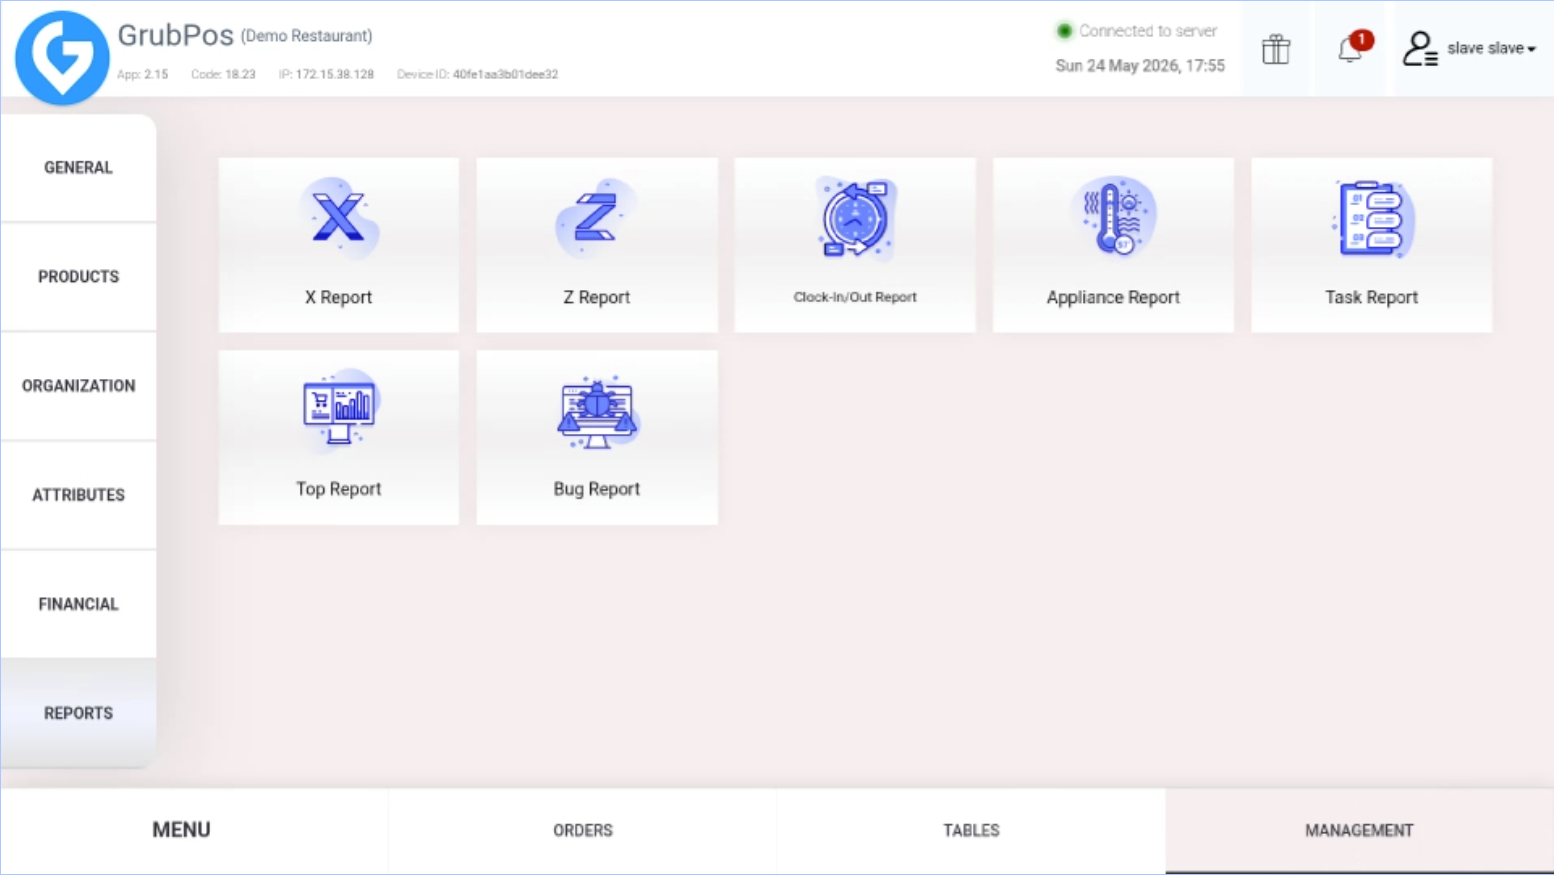Select the Organization sidebar tab

[78, 385]
